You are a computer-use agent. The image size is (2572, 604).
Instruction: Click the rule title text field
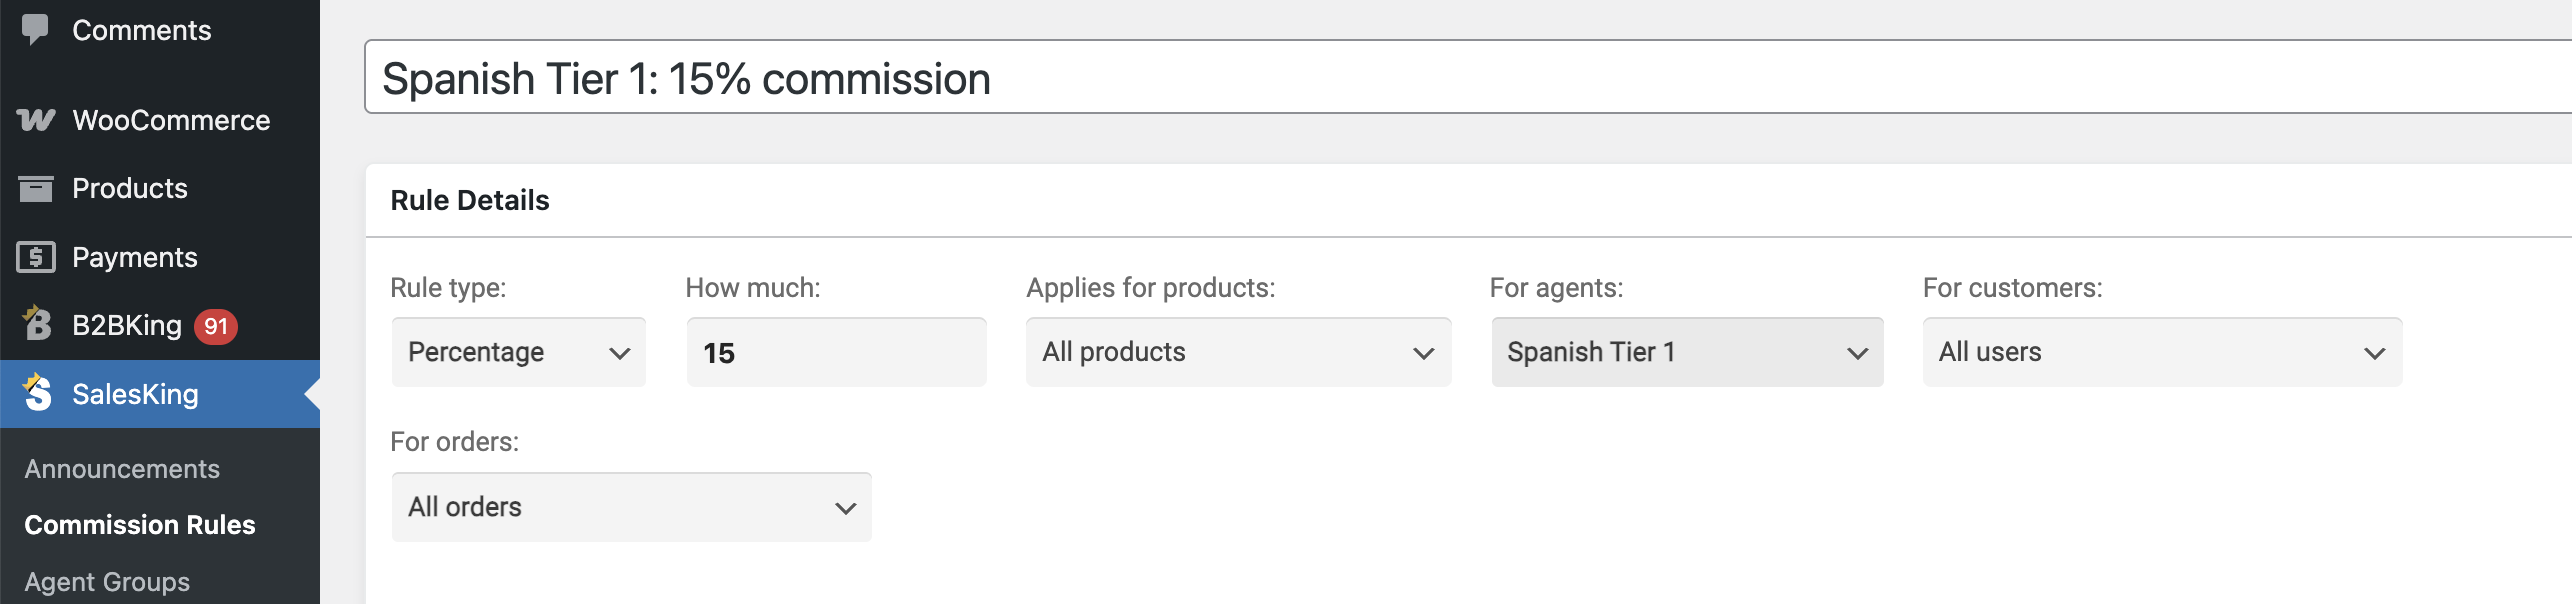coord(1468,77)
